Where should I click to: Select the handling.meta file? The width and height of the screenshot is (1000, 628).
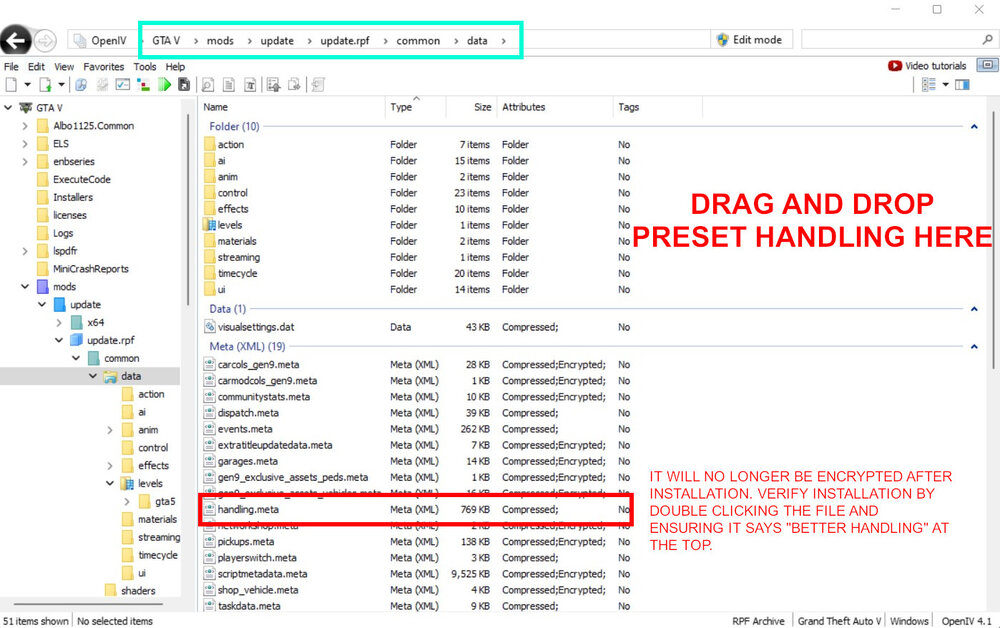click(x=248, y=509)
